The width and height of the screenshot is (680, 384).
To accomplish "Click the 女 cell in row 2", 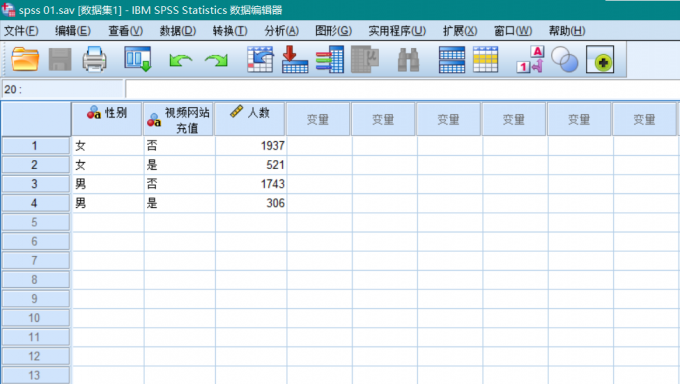I will click(108, 165).
